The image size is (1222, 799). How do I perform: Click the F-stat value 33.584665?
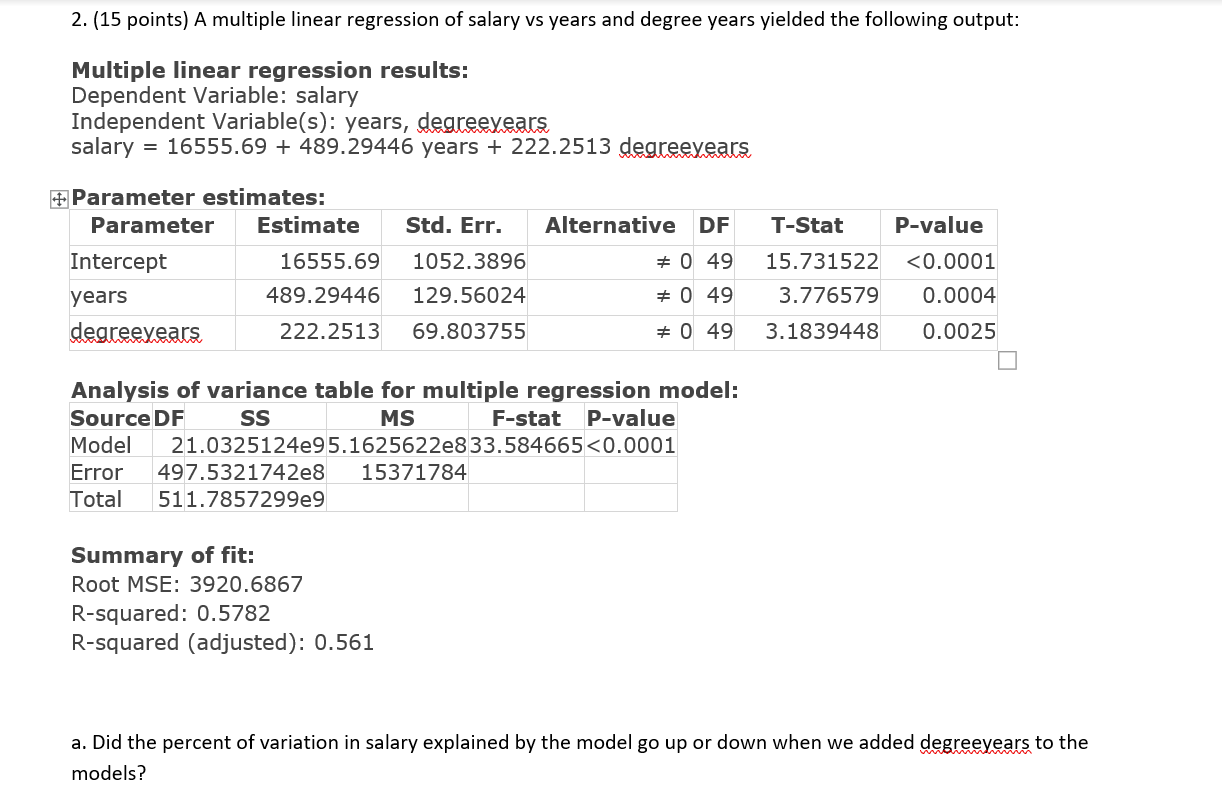(524, 445)
